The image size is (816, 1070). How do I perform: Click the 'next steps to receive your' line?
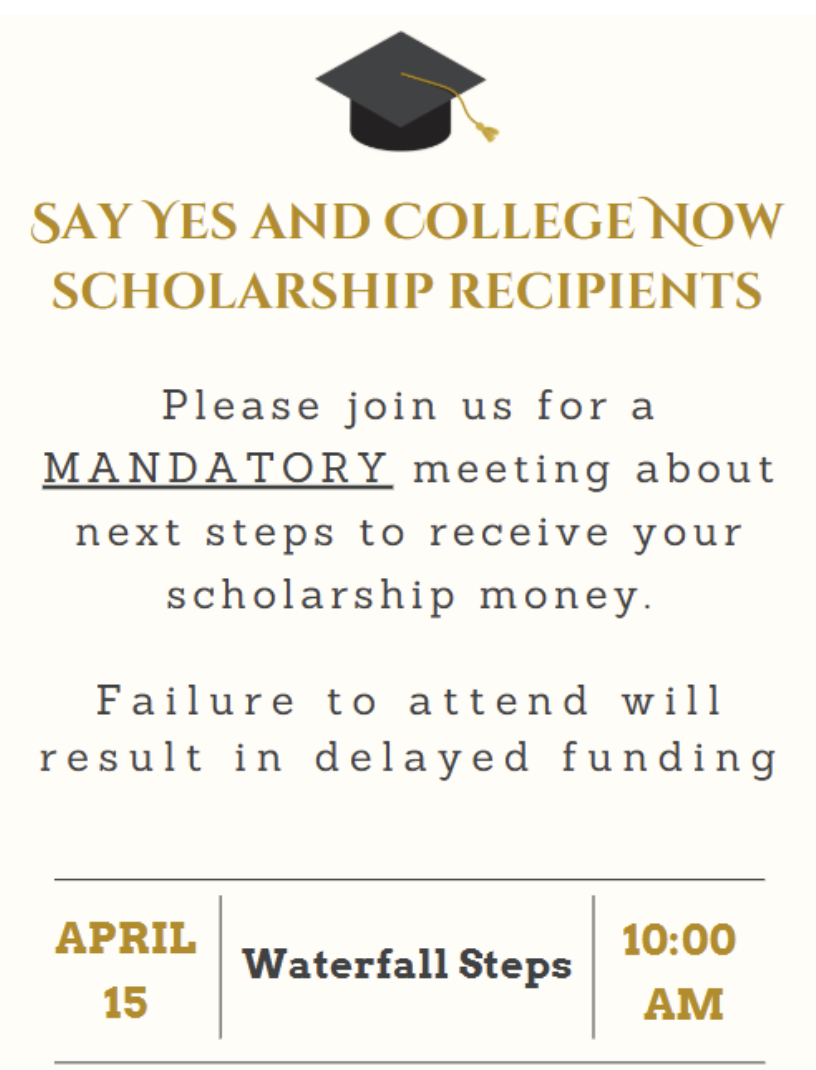point(409,533)
